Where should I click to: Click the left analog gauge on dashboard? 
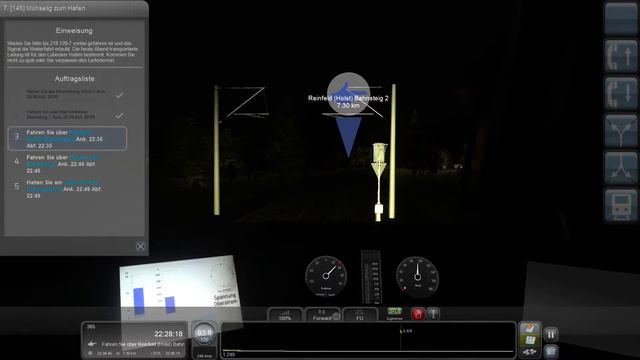[326, 276]
